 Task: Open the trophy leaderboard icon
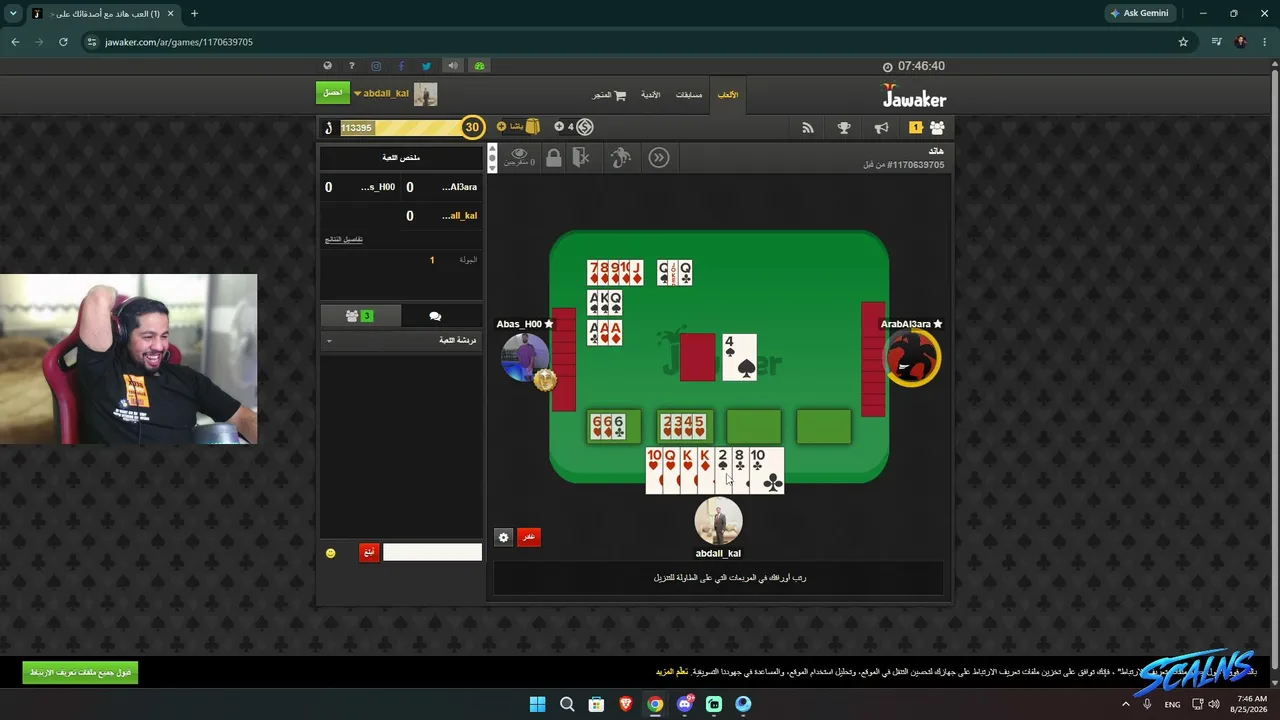[x=844, y=127]
